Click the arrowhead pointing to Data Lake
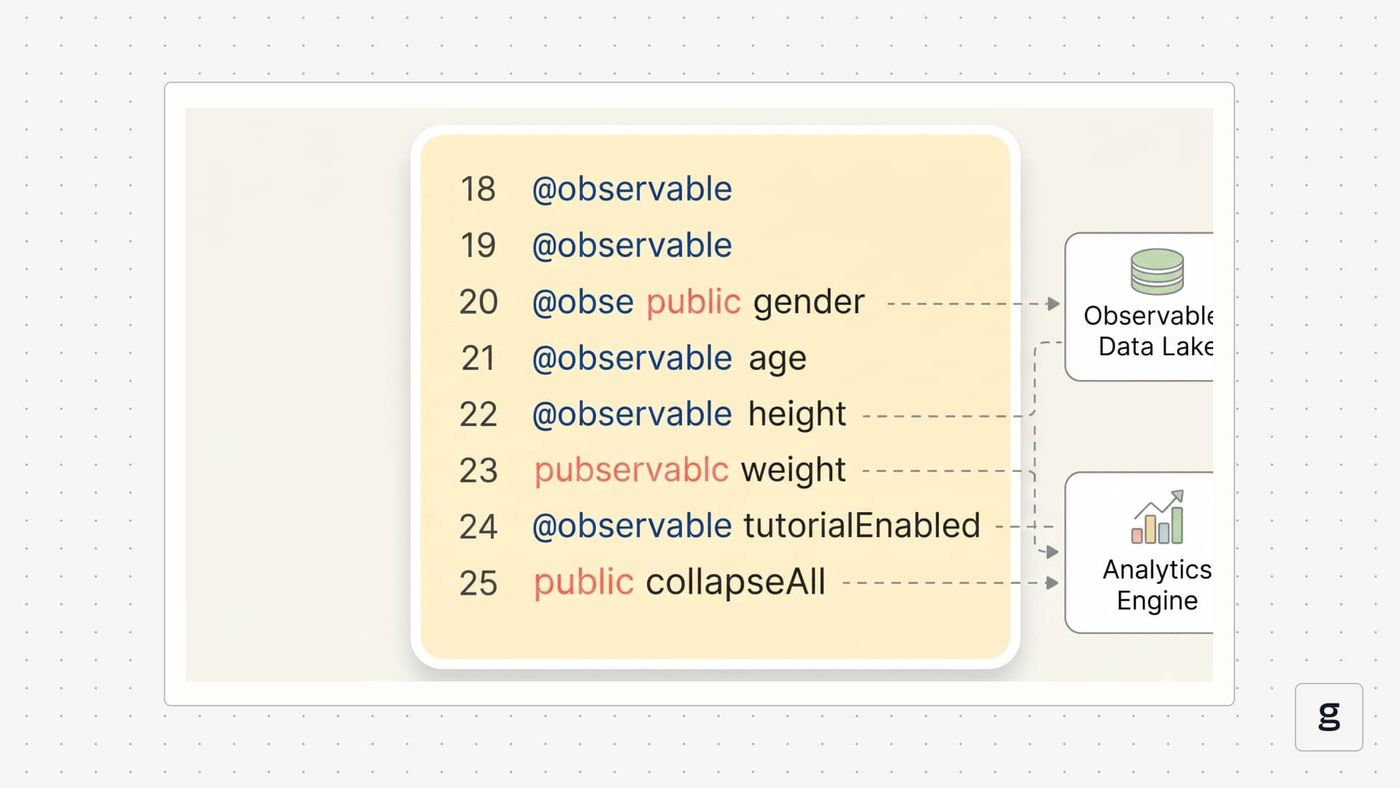 [x=1053, y=303]
